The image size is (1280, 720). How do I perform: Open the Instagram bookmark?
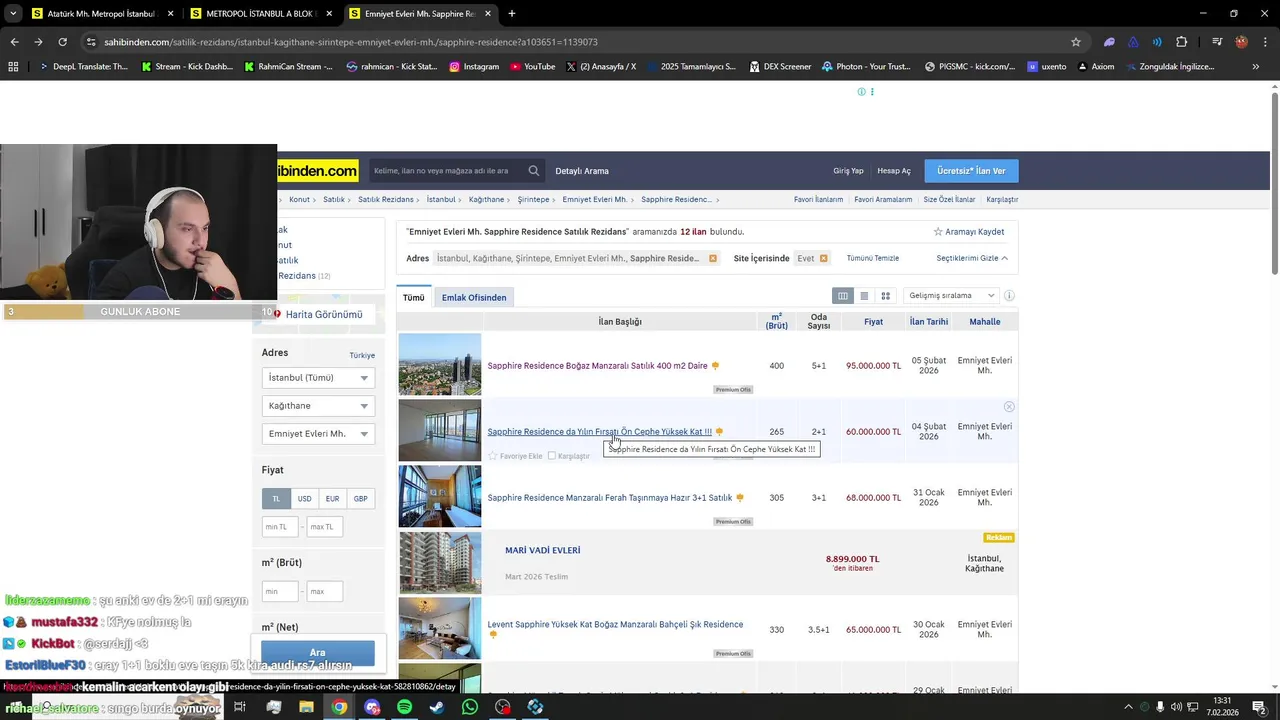point(474,67)
